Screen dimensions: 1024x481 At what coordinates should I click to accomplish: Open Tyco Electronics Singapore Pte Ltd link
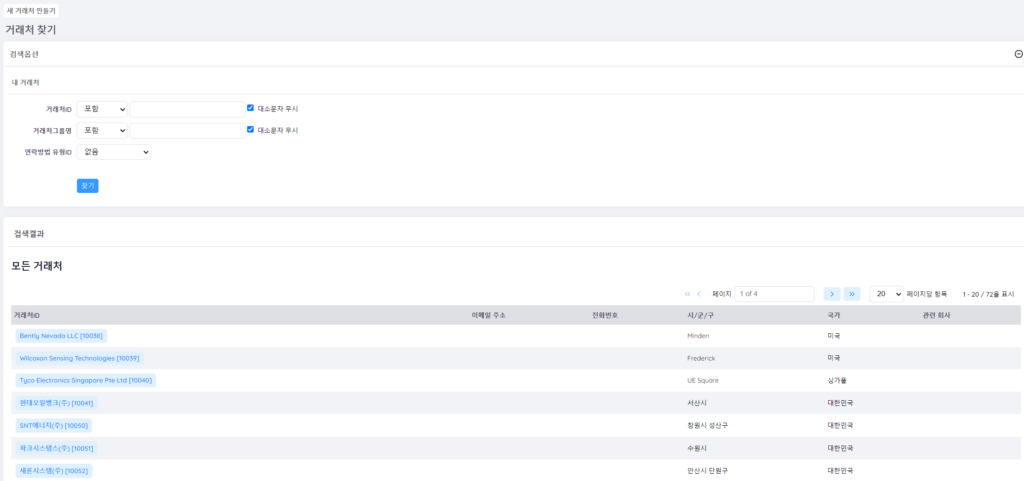85,381
